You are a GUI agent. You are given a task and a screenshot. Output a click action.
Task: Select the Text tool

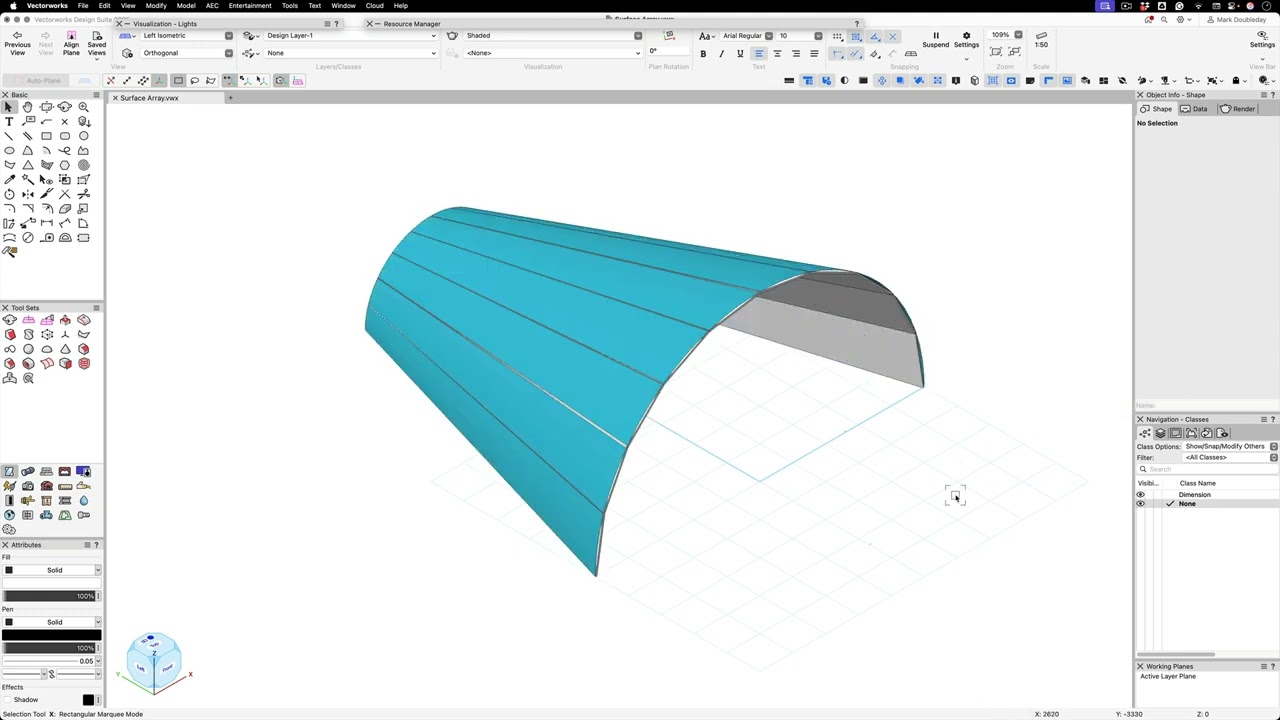click(x=9, y=121)
